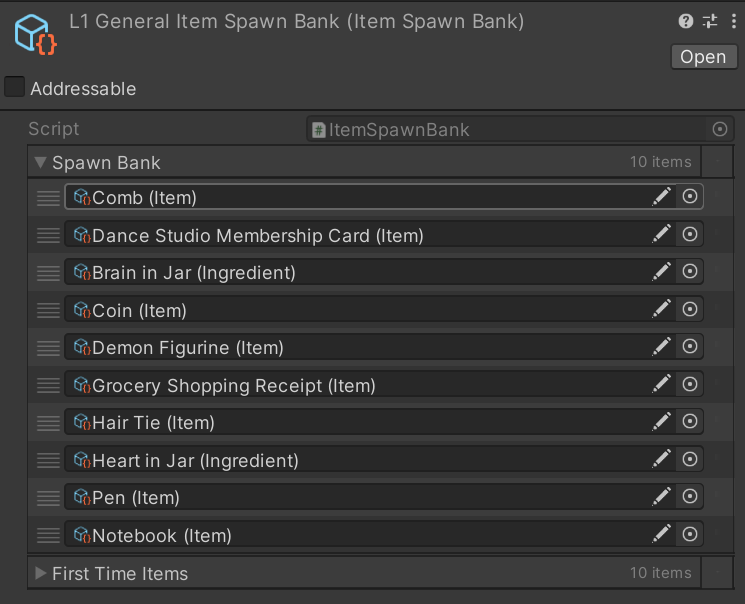Click the Open button
The height and width of the screenshot is (604, 745).
pos(702,57)
